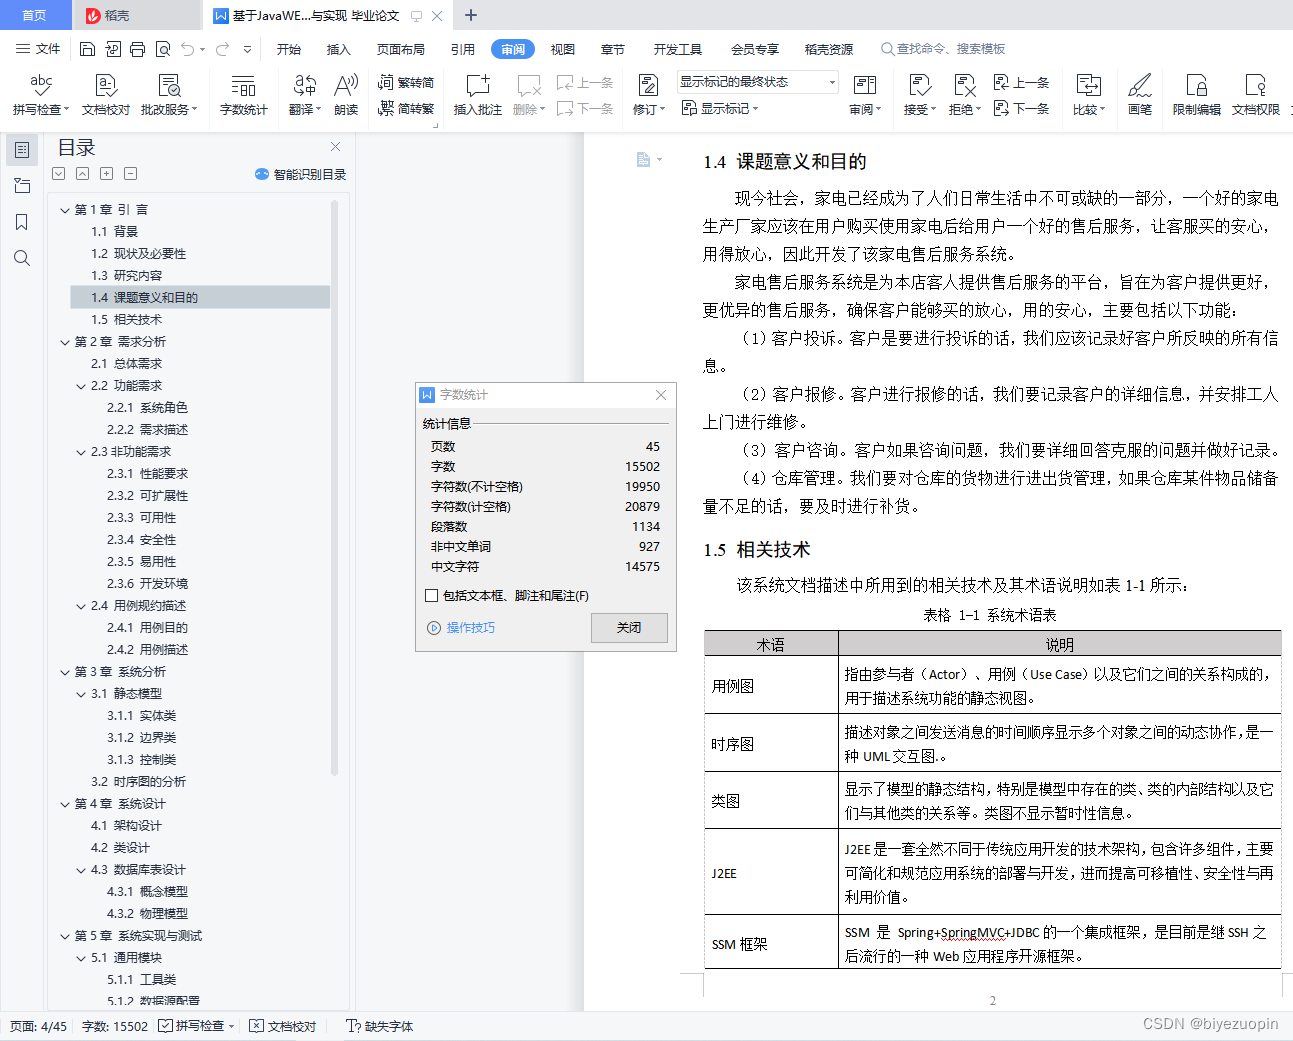The width and height of the screenshot is (1293, 1041).
Task: Start 朗读 text-to-speech reading
Action: [345, 95]
